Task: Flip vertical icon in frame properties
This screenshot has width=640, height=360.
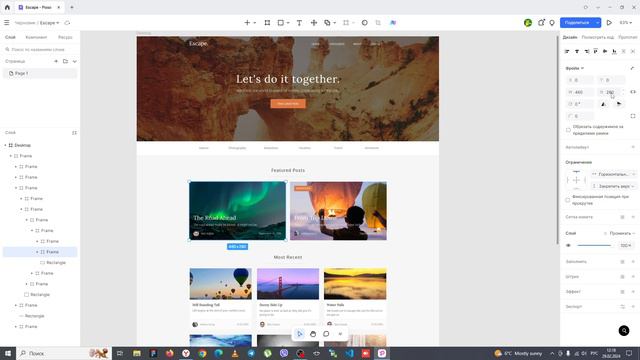Action: [619, 104]
